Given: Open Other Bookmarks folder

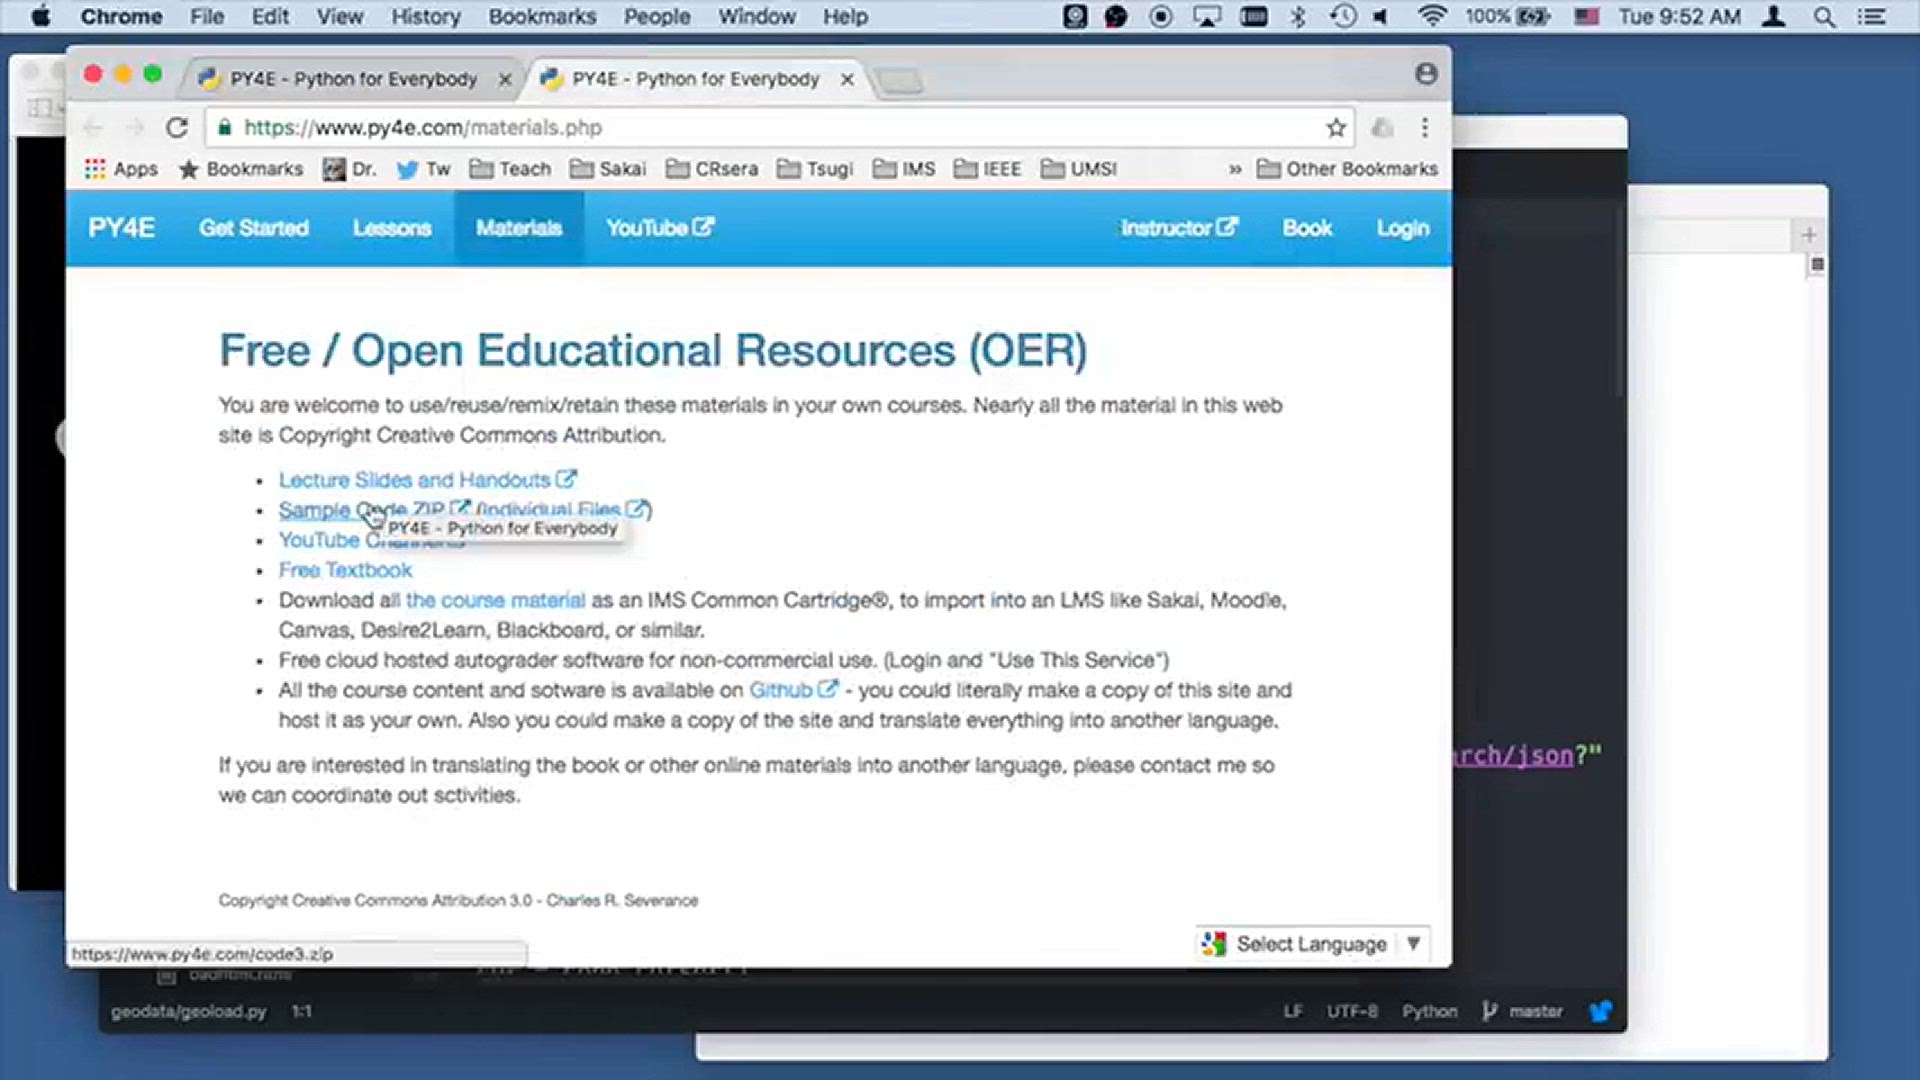Looking at the screenshot, I should (1347, 169).
